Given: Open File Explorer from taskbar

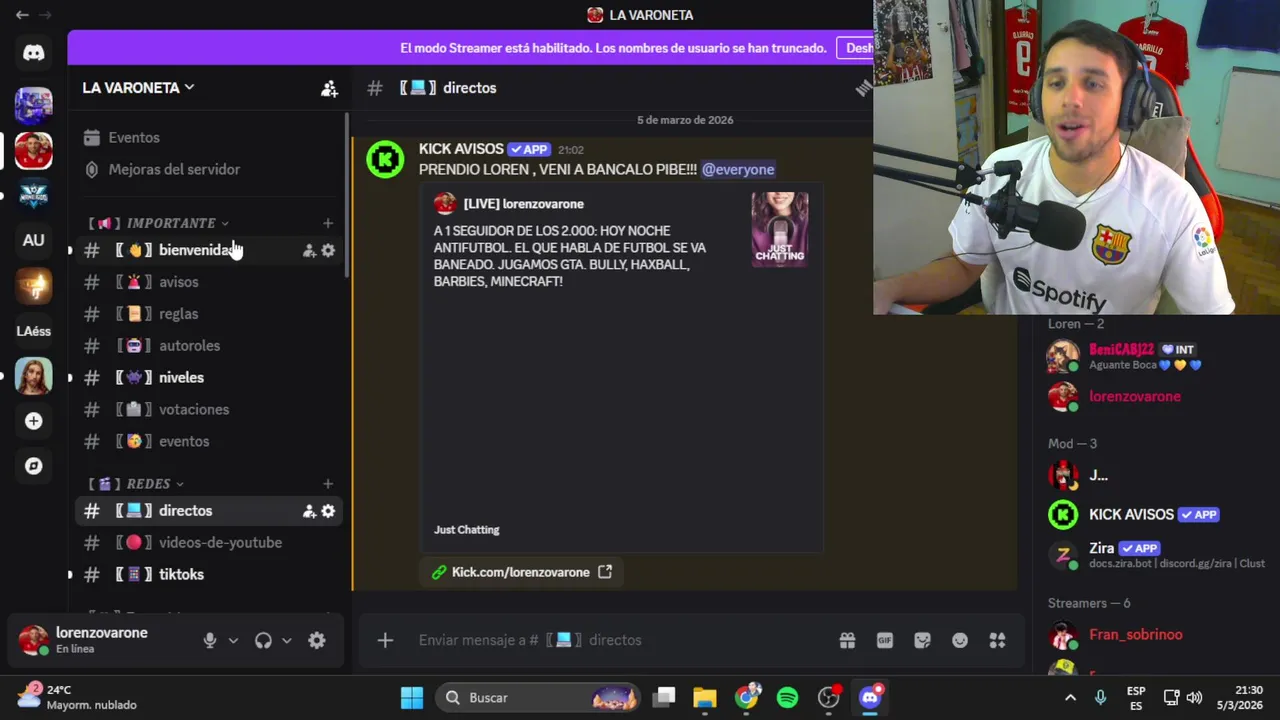Looking at the screenshot, I should point(705,698).
